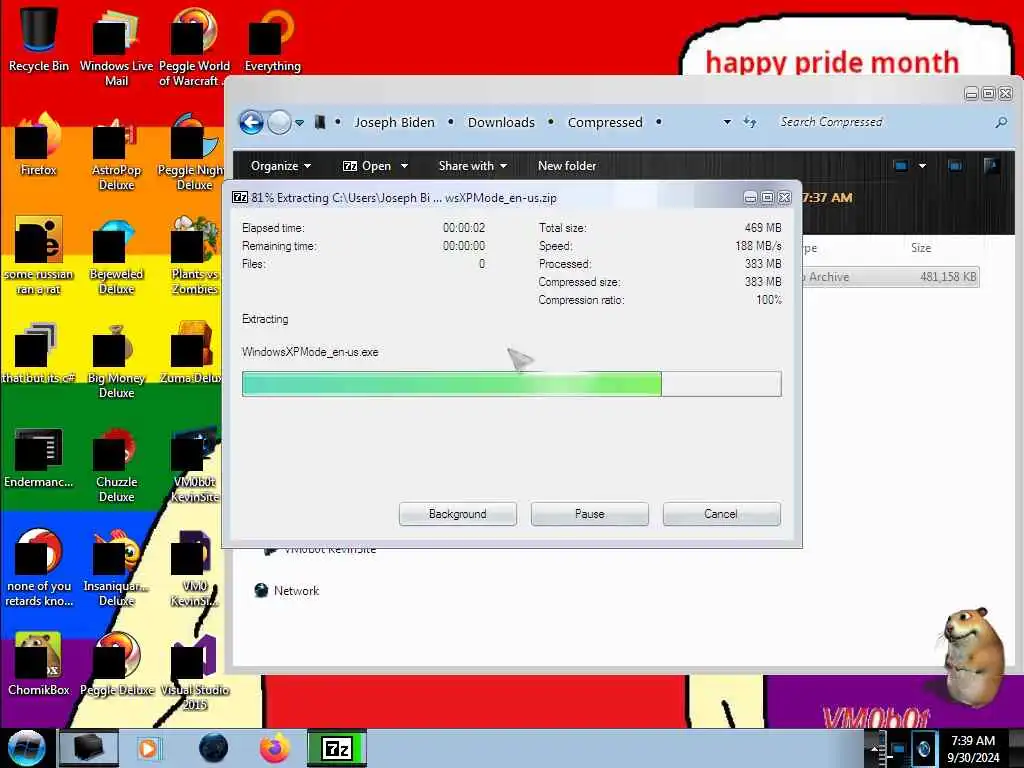Open the Windows Start orb
Viewport: 1024px width, 768px height.
click(26, 748)
